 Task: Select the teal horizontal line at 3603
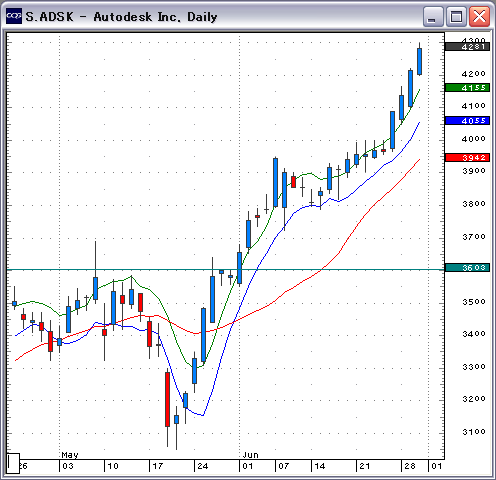tap(225, 269)
